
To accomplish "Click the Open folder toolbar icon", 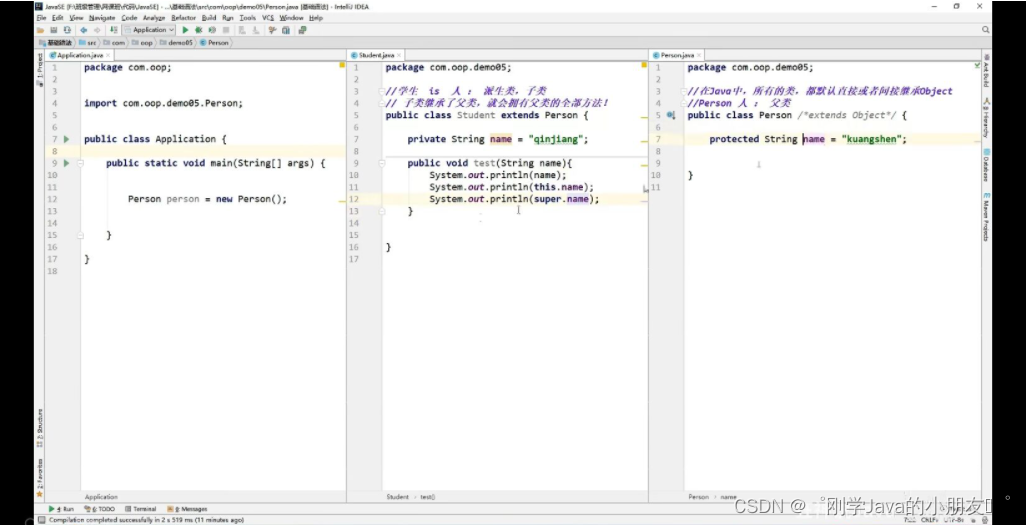I will 41,30.
